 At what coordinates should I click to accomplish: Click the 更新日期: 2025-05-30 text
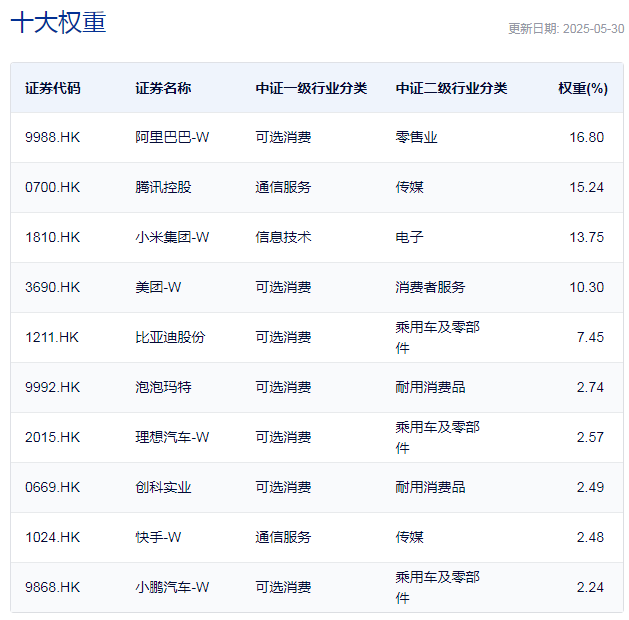coord(566,29)
